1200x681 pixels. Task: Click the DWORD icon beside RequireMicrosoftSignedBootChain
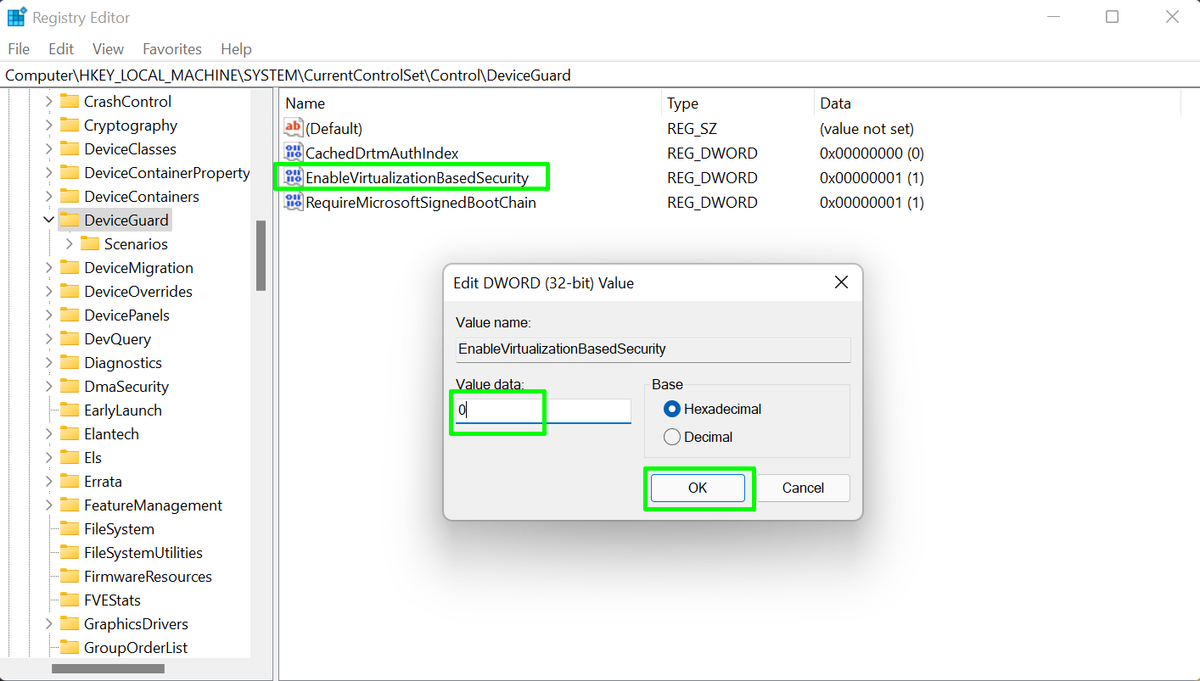point(294,202)
